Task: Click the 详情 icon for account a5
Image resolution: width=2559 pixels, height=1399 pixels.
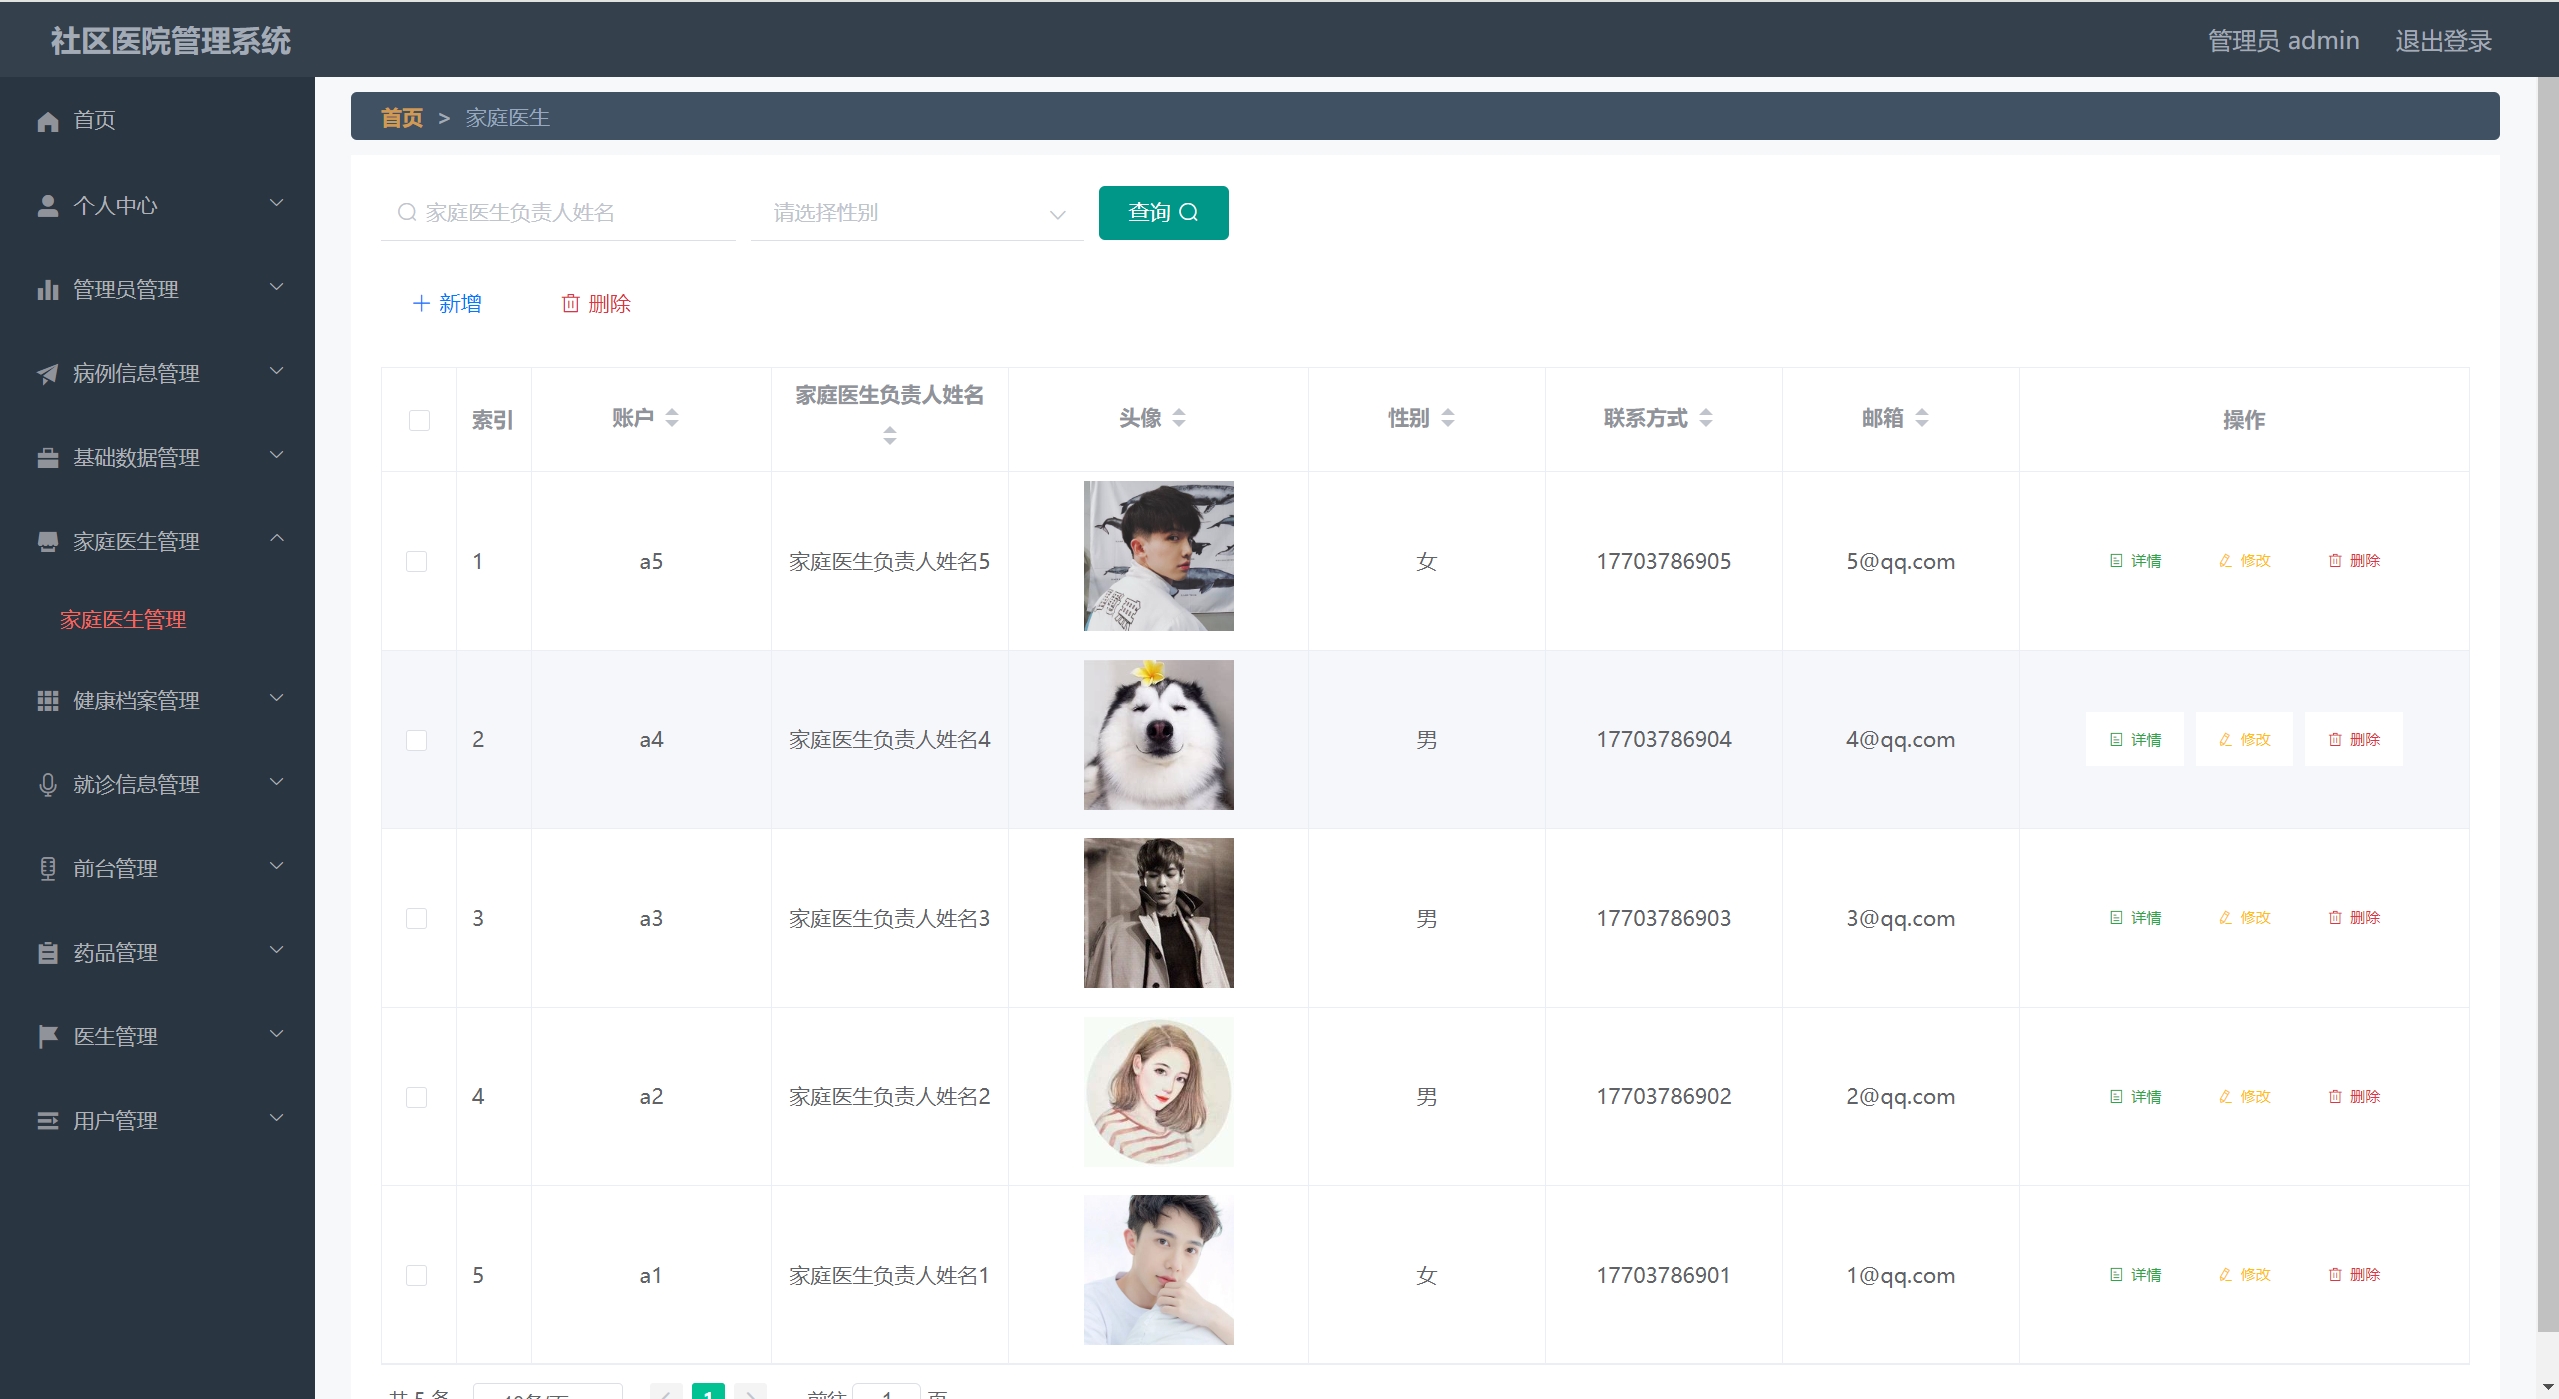Action: click(x=2116, y=561)
